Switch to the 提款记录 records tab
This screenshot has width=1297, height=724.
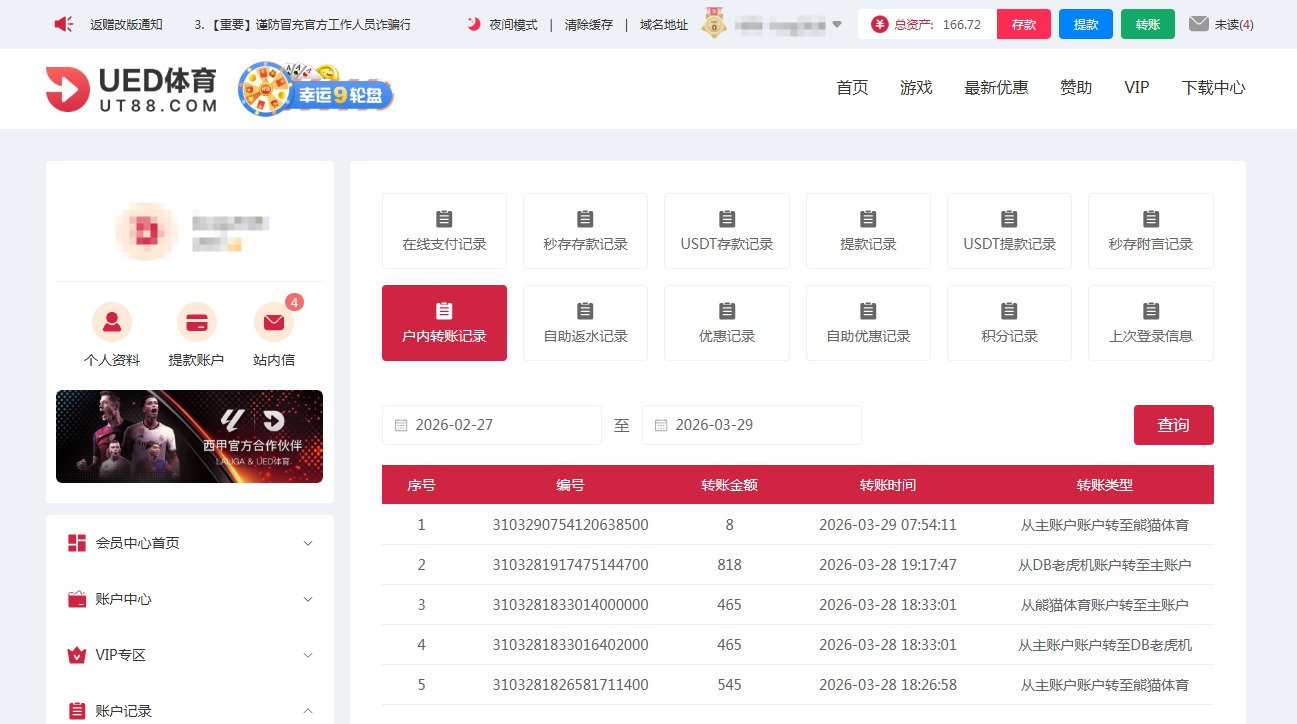point(868,230)
